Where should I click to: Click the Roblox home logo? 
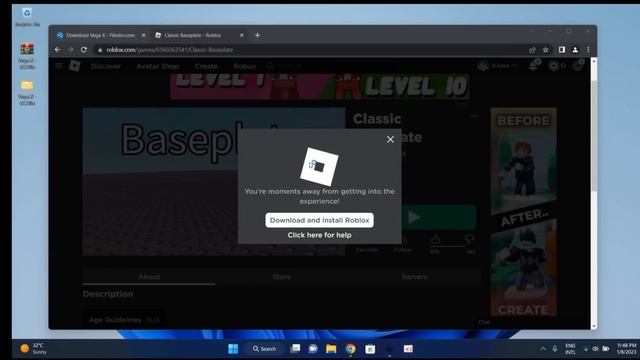click(75, 66)
